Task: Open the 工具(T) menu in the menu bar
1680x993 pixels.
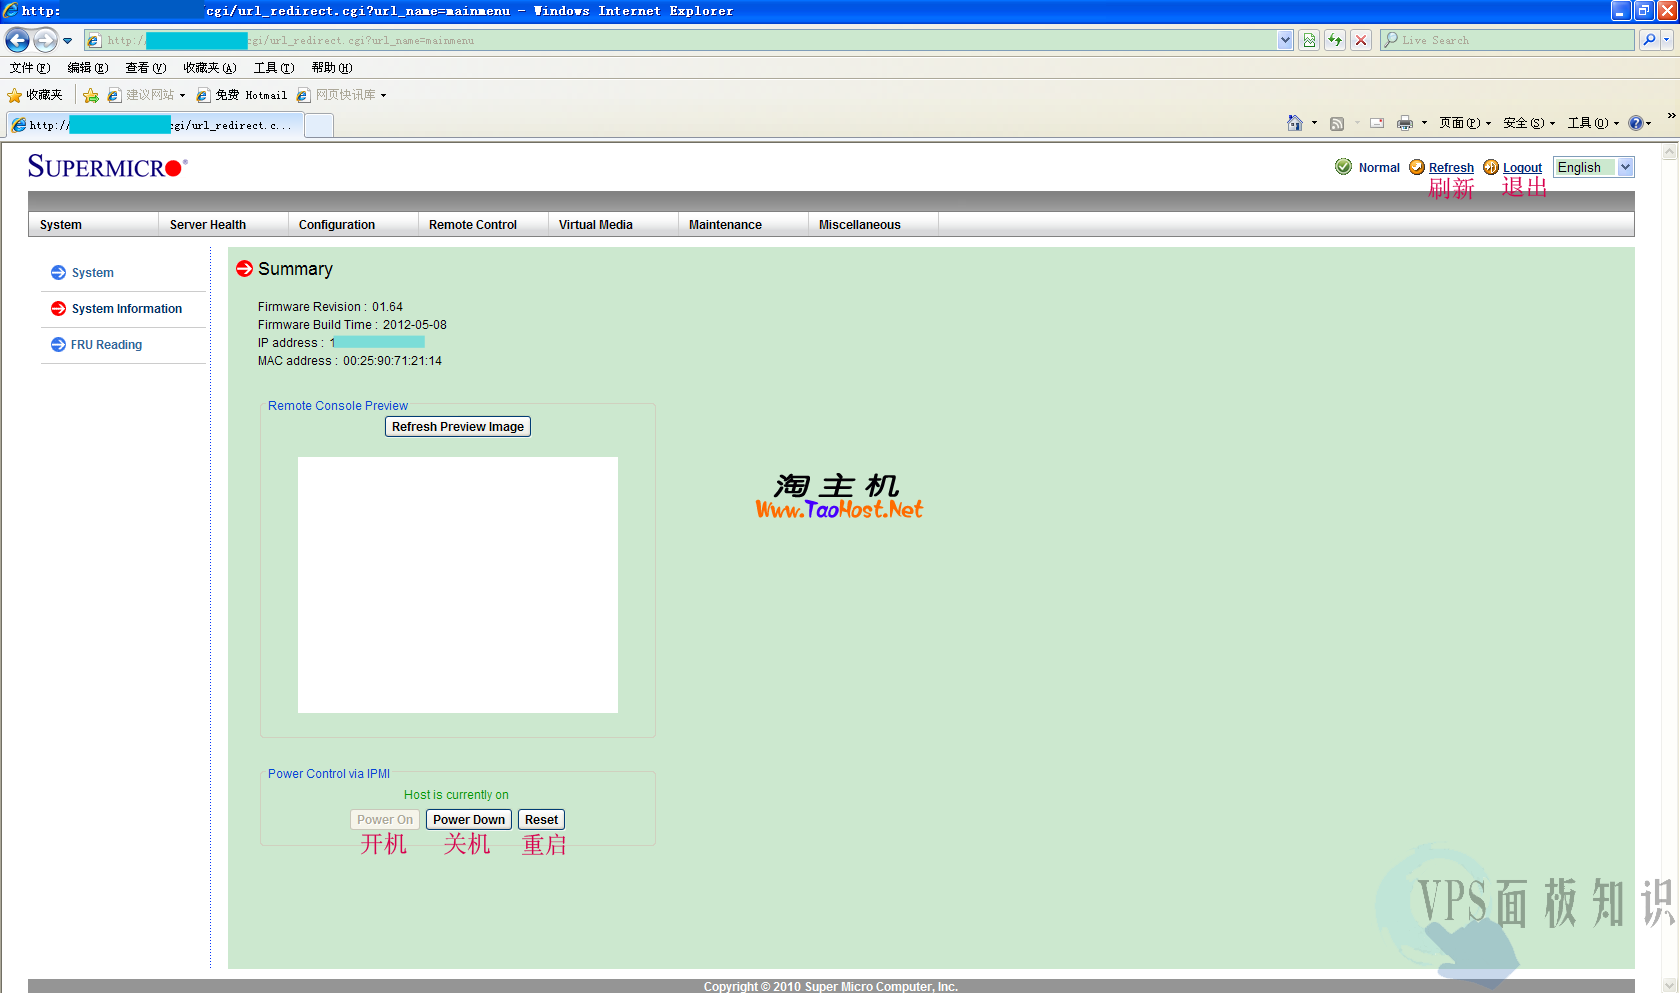Action: click(274, 68)
